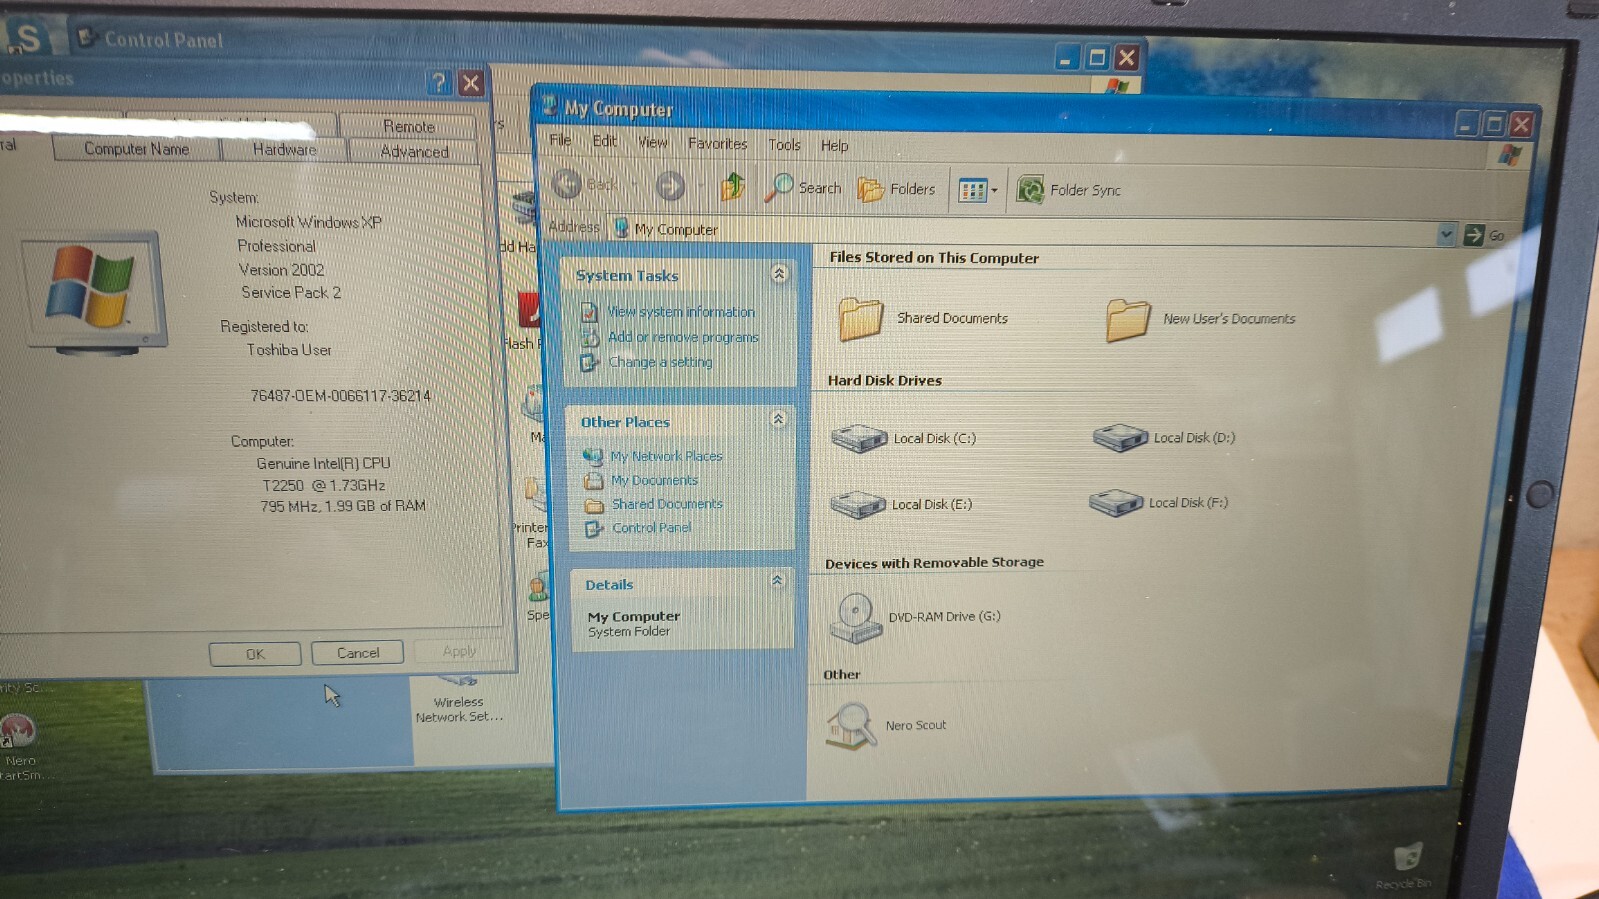Select Local Disk (E:) drive icon
Image resolution: width=1599 pixels, height=899 pixels.
[858, 504]
